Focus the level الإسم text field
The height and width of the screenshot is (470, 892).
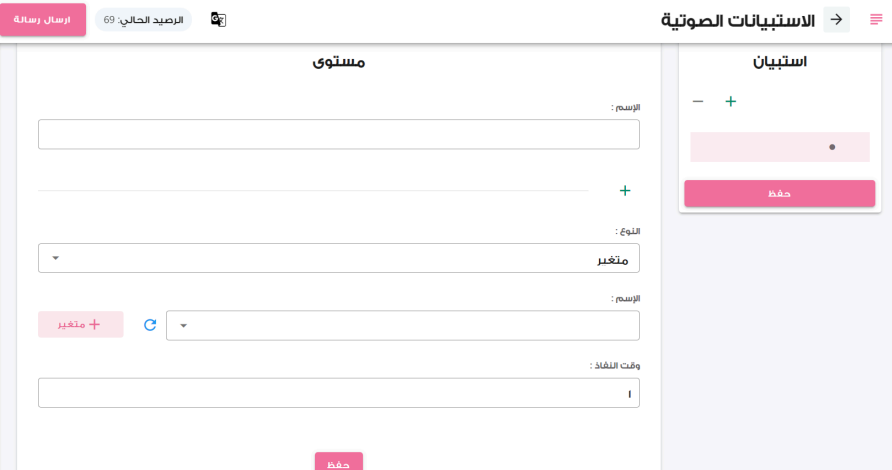(339, 134)
